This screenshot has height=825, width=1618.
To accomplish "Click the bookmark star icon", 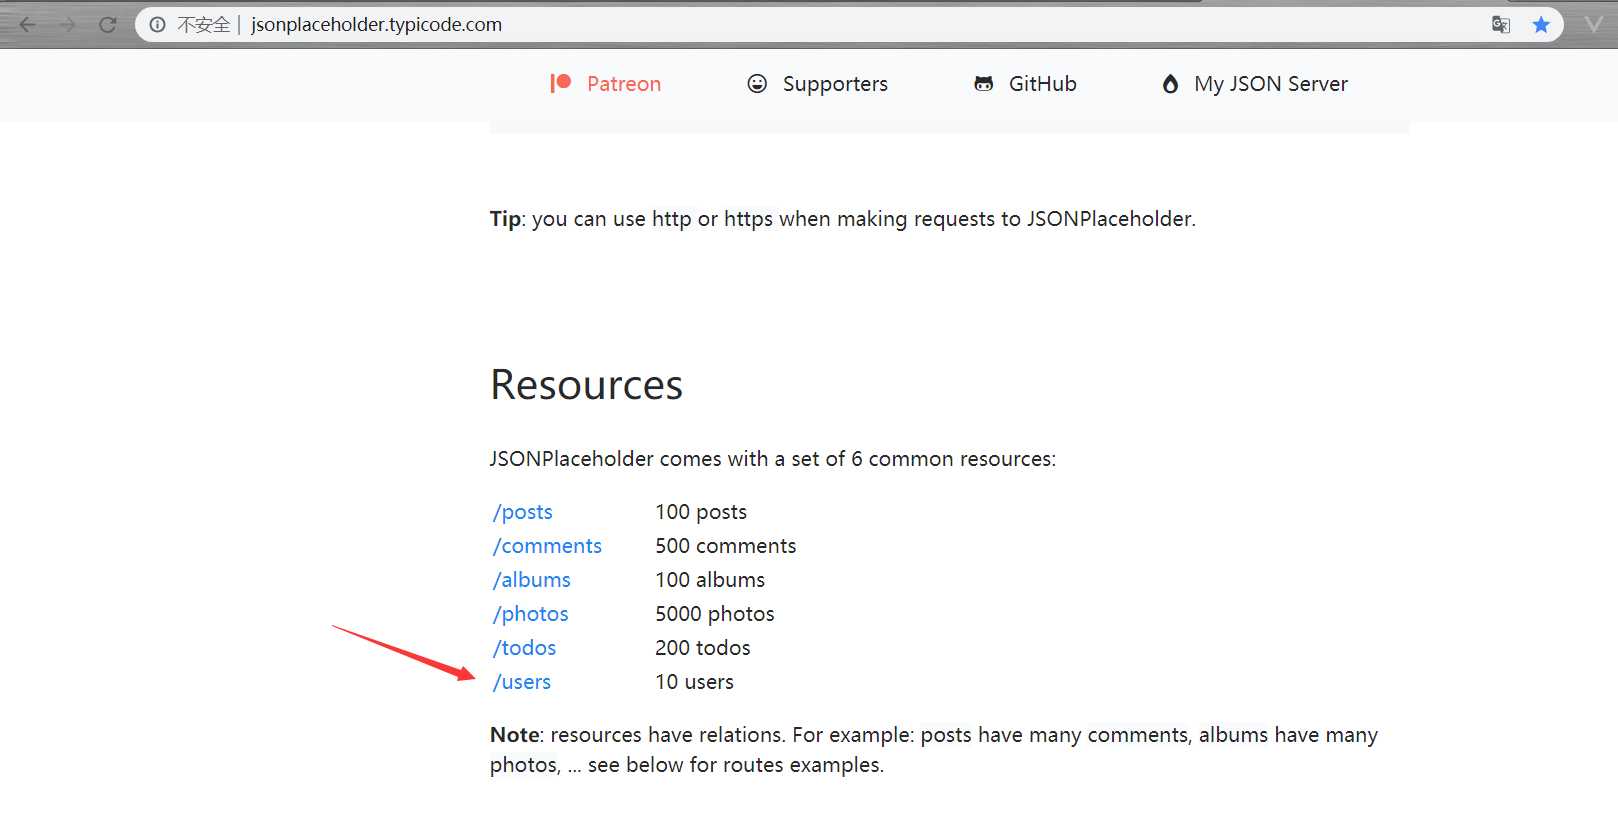I will point(1541,24).
